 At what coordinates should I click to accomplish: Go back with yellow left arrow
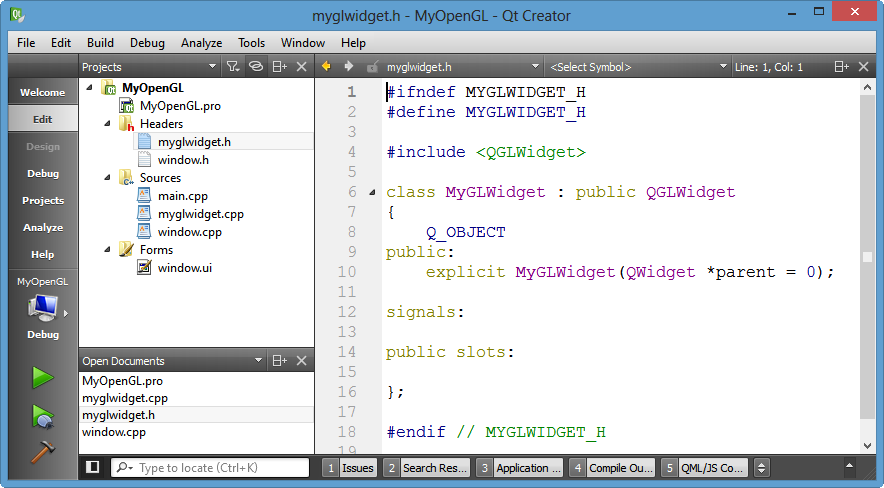[x=326, y=66]
